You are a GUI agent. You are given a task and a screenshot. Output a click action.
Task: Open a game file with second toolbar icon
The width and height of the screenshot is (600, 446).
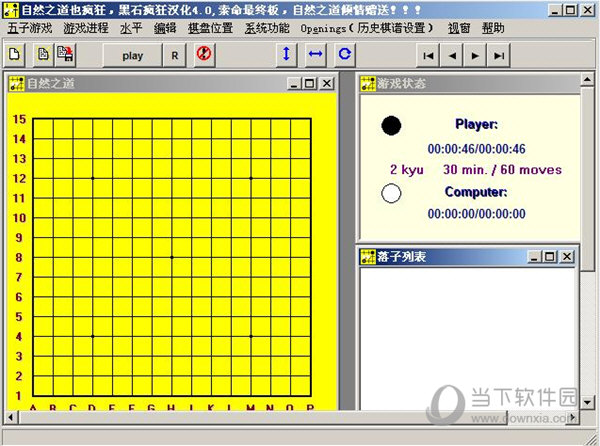click(x=43, y=55)
